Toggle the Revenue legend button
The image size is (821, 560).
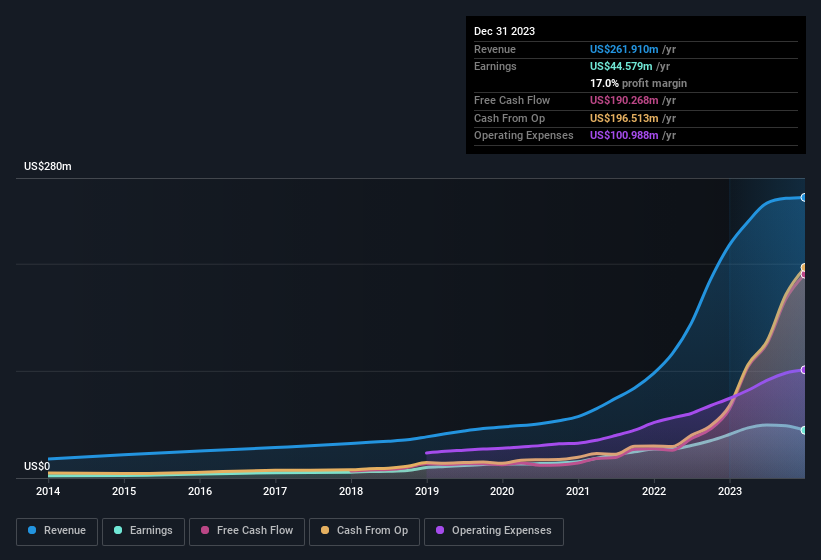(57, 531)
